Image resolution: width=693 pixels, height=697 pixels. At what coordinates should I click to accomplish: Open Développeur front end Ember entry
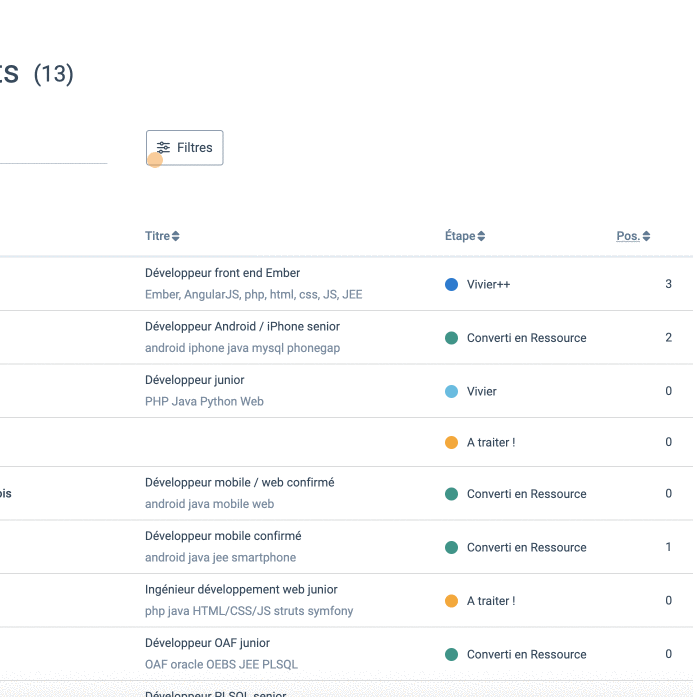pyautogui.click(x=222, y=273)
